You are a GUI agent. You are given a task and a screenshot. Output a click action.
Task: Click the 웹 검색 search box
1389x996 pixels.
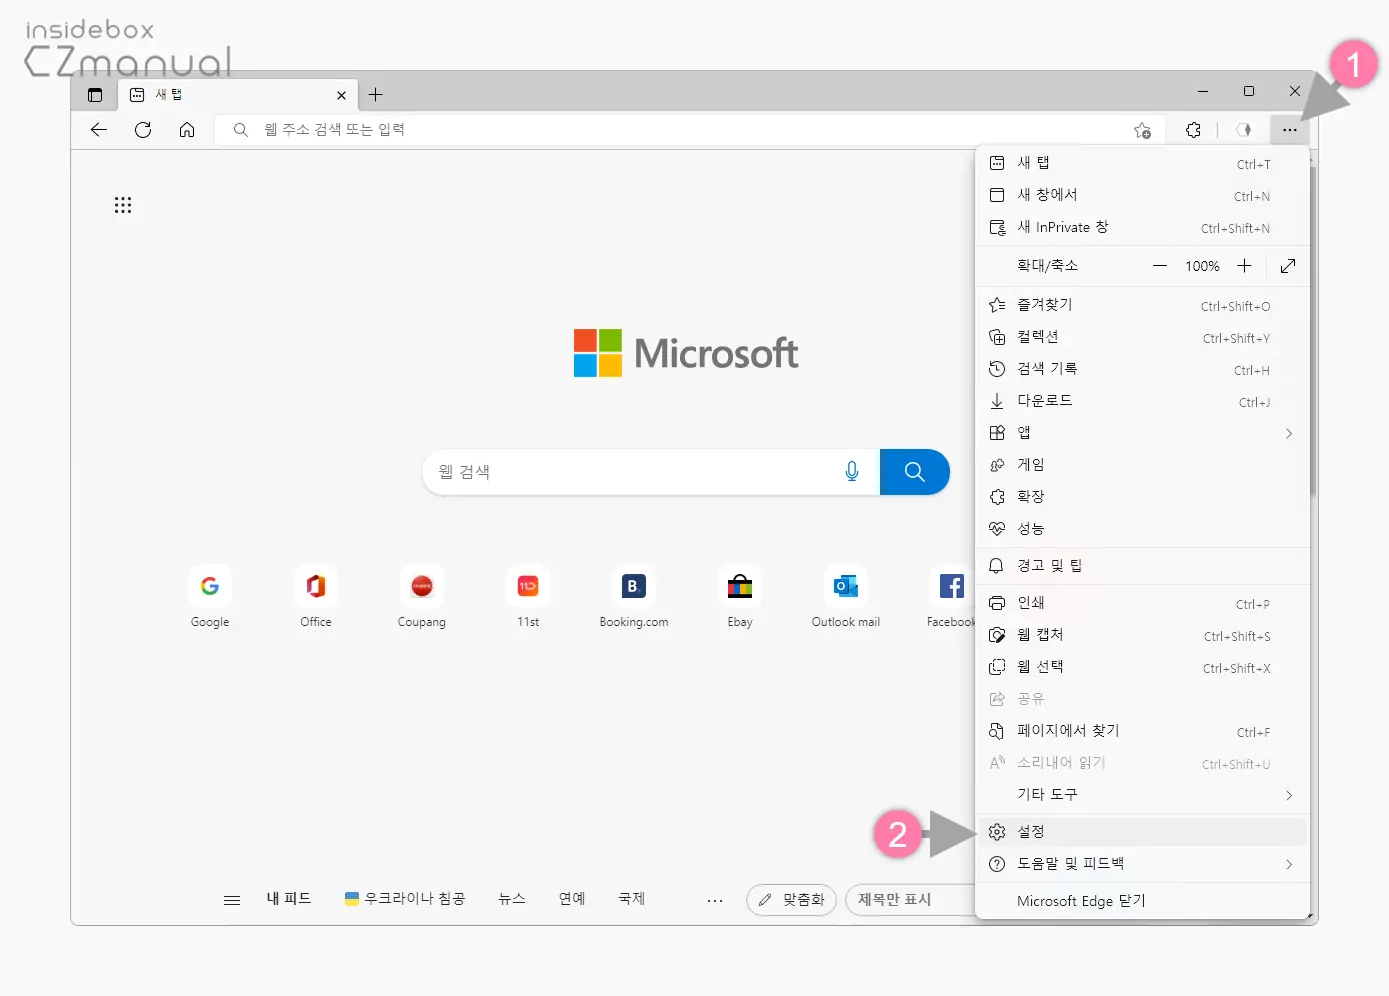pos(651,472)
